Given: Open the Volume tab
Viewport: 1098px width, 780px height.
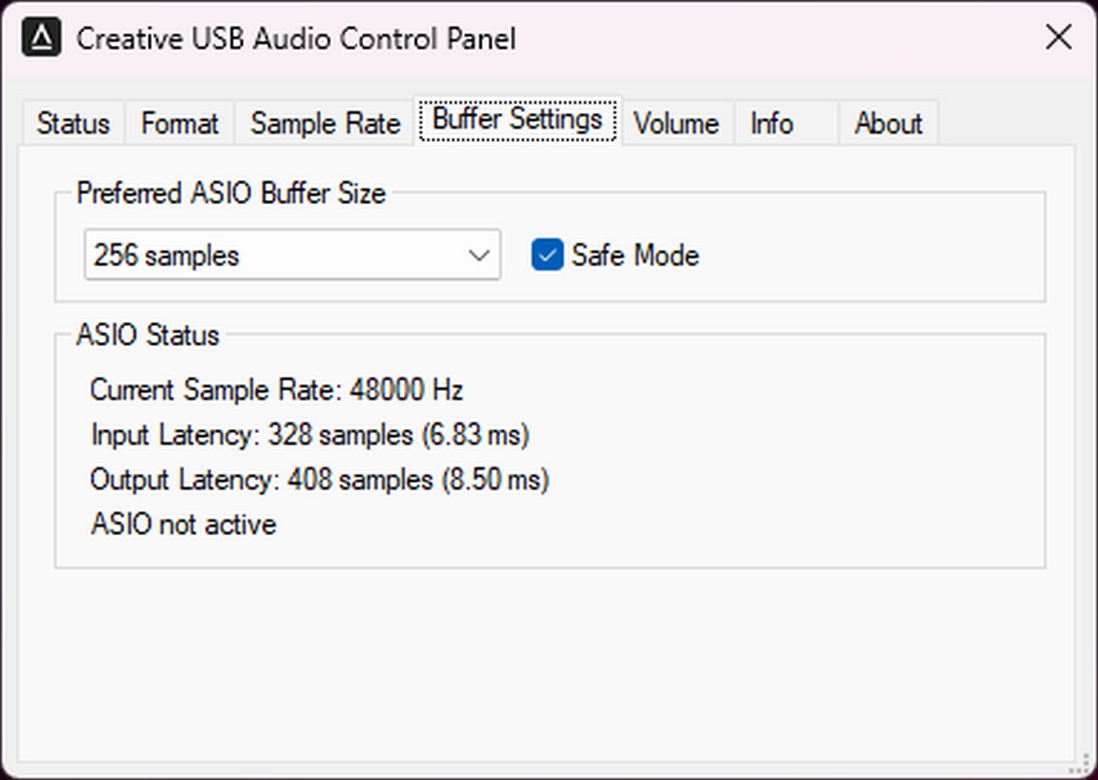Looking at the screenshot, I should pos(676,124).
